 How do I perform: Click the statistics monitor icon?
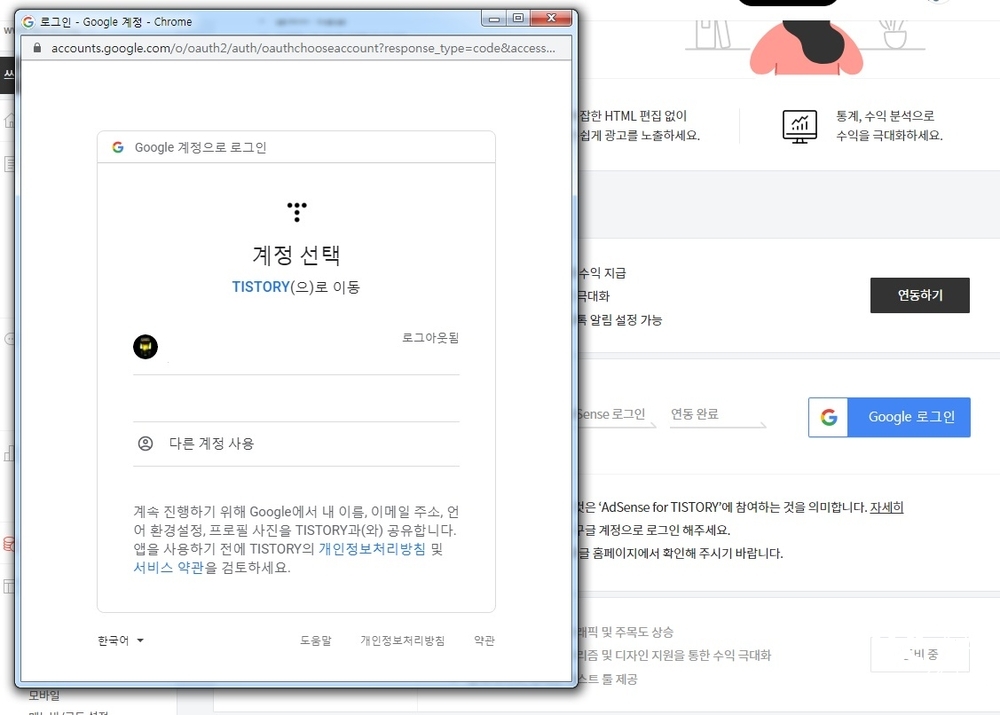800,126
